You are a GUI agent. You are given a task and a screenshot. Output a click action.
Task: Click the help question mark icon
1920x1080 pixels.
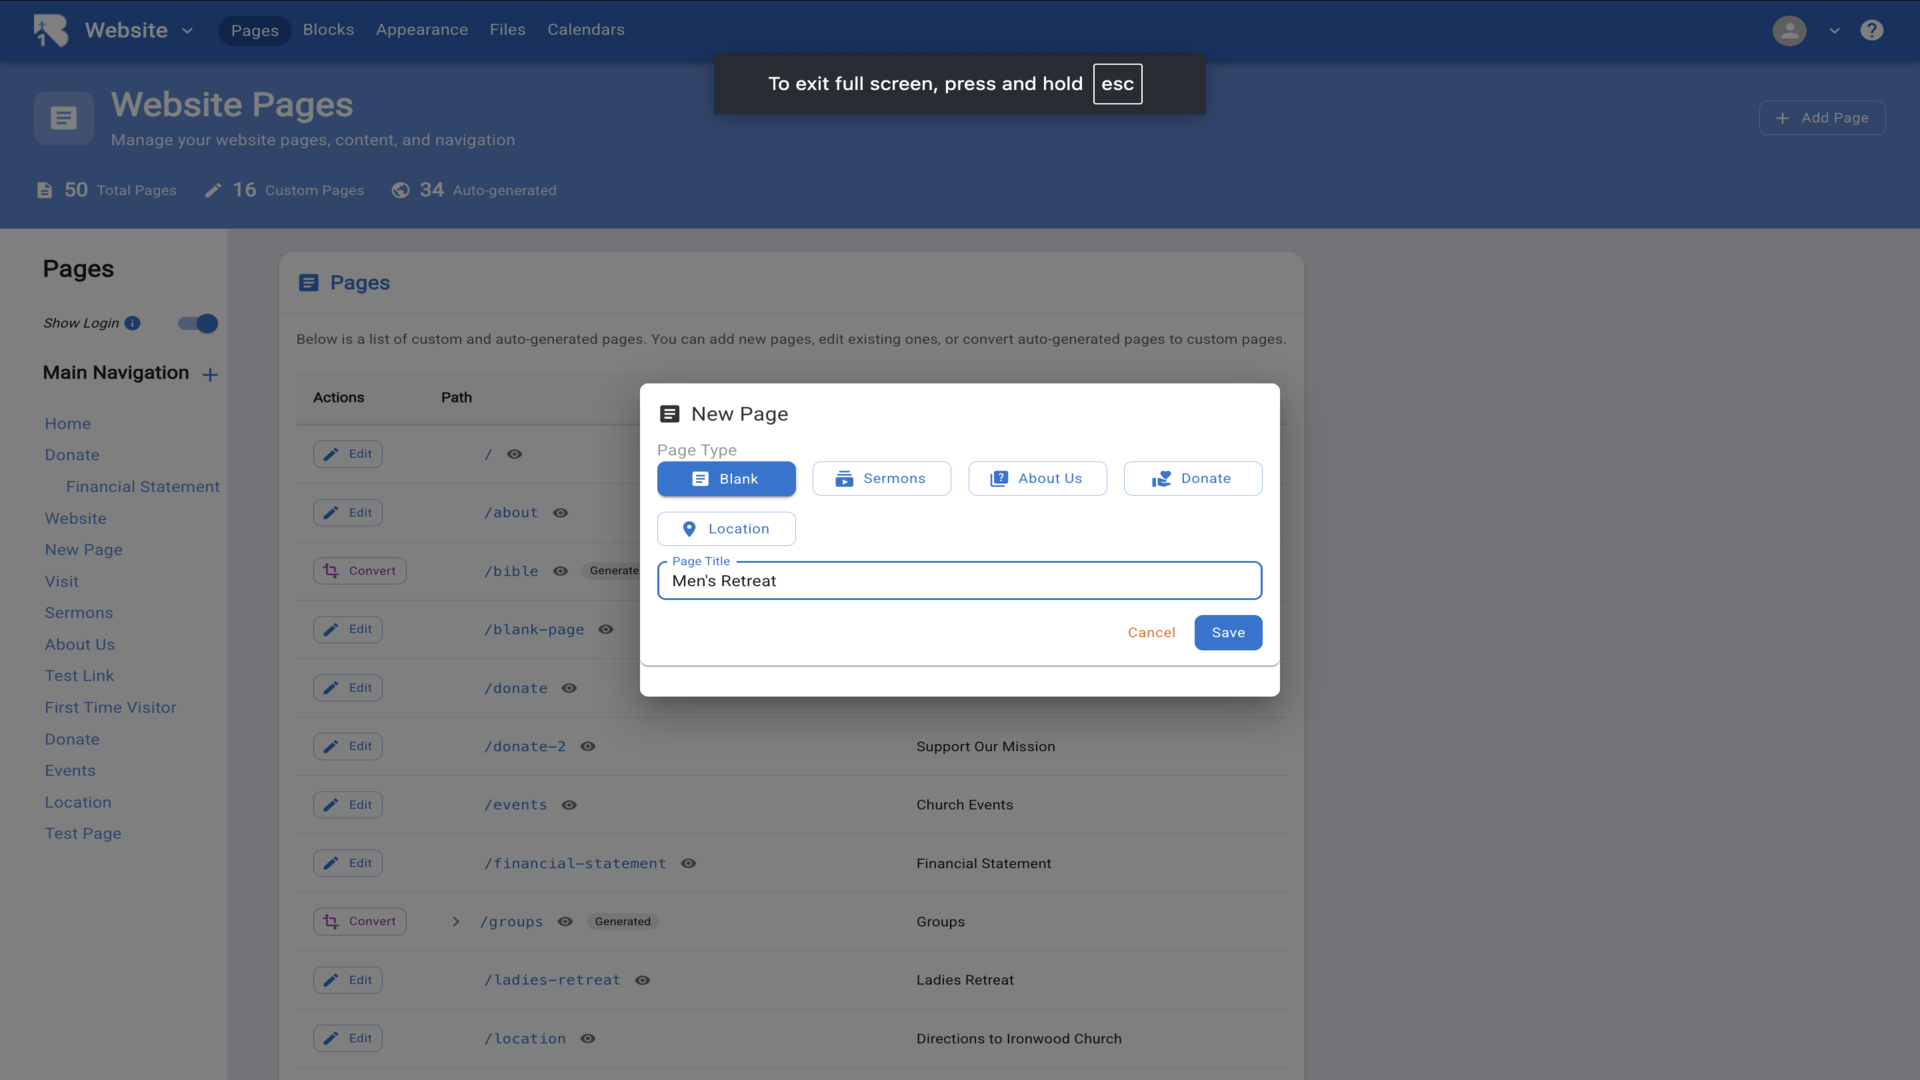(1871, 30)
